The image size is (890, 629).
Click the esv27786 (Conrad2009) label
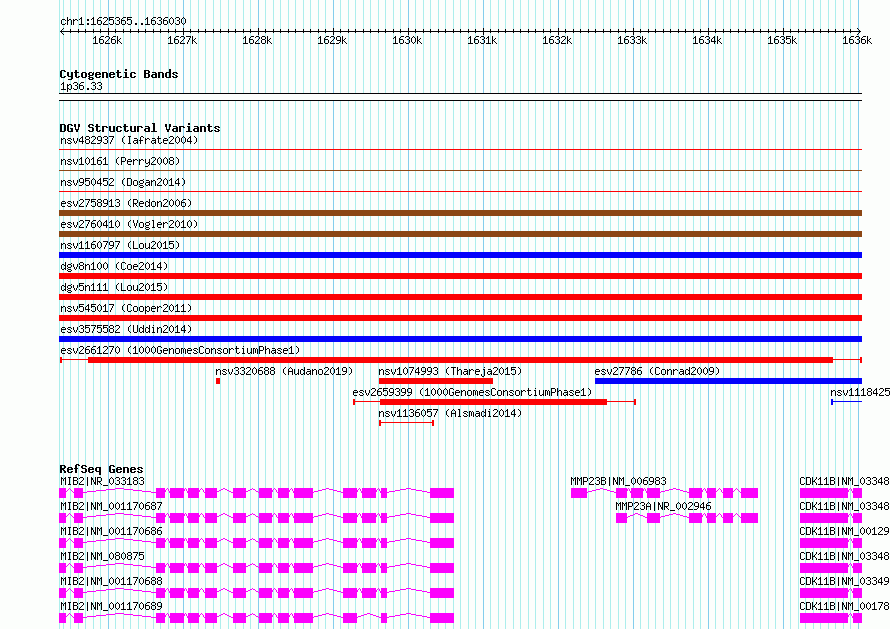pos(657,371)
